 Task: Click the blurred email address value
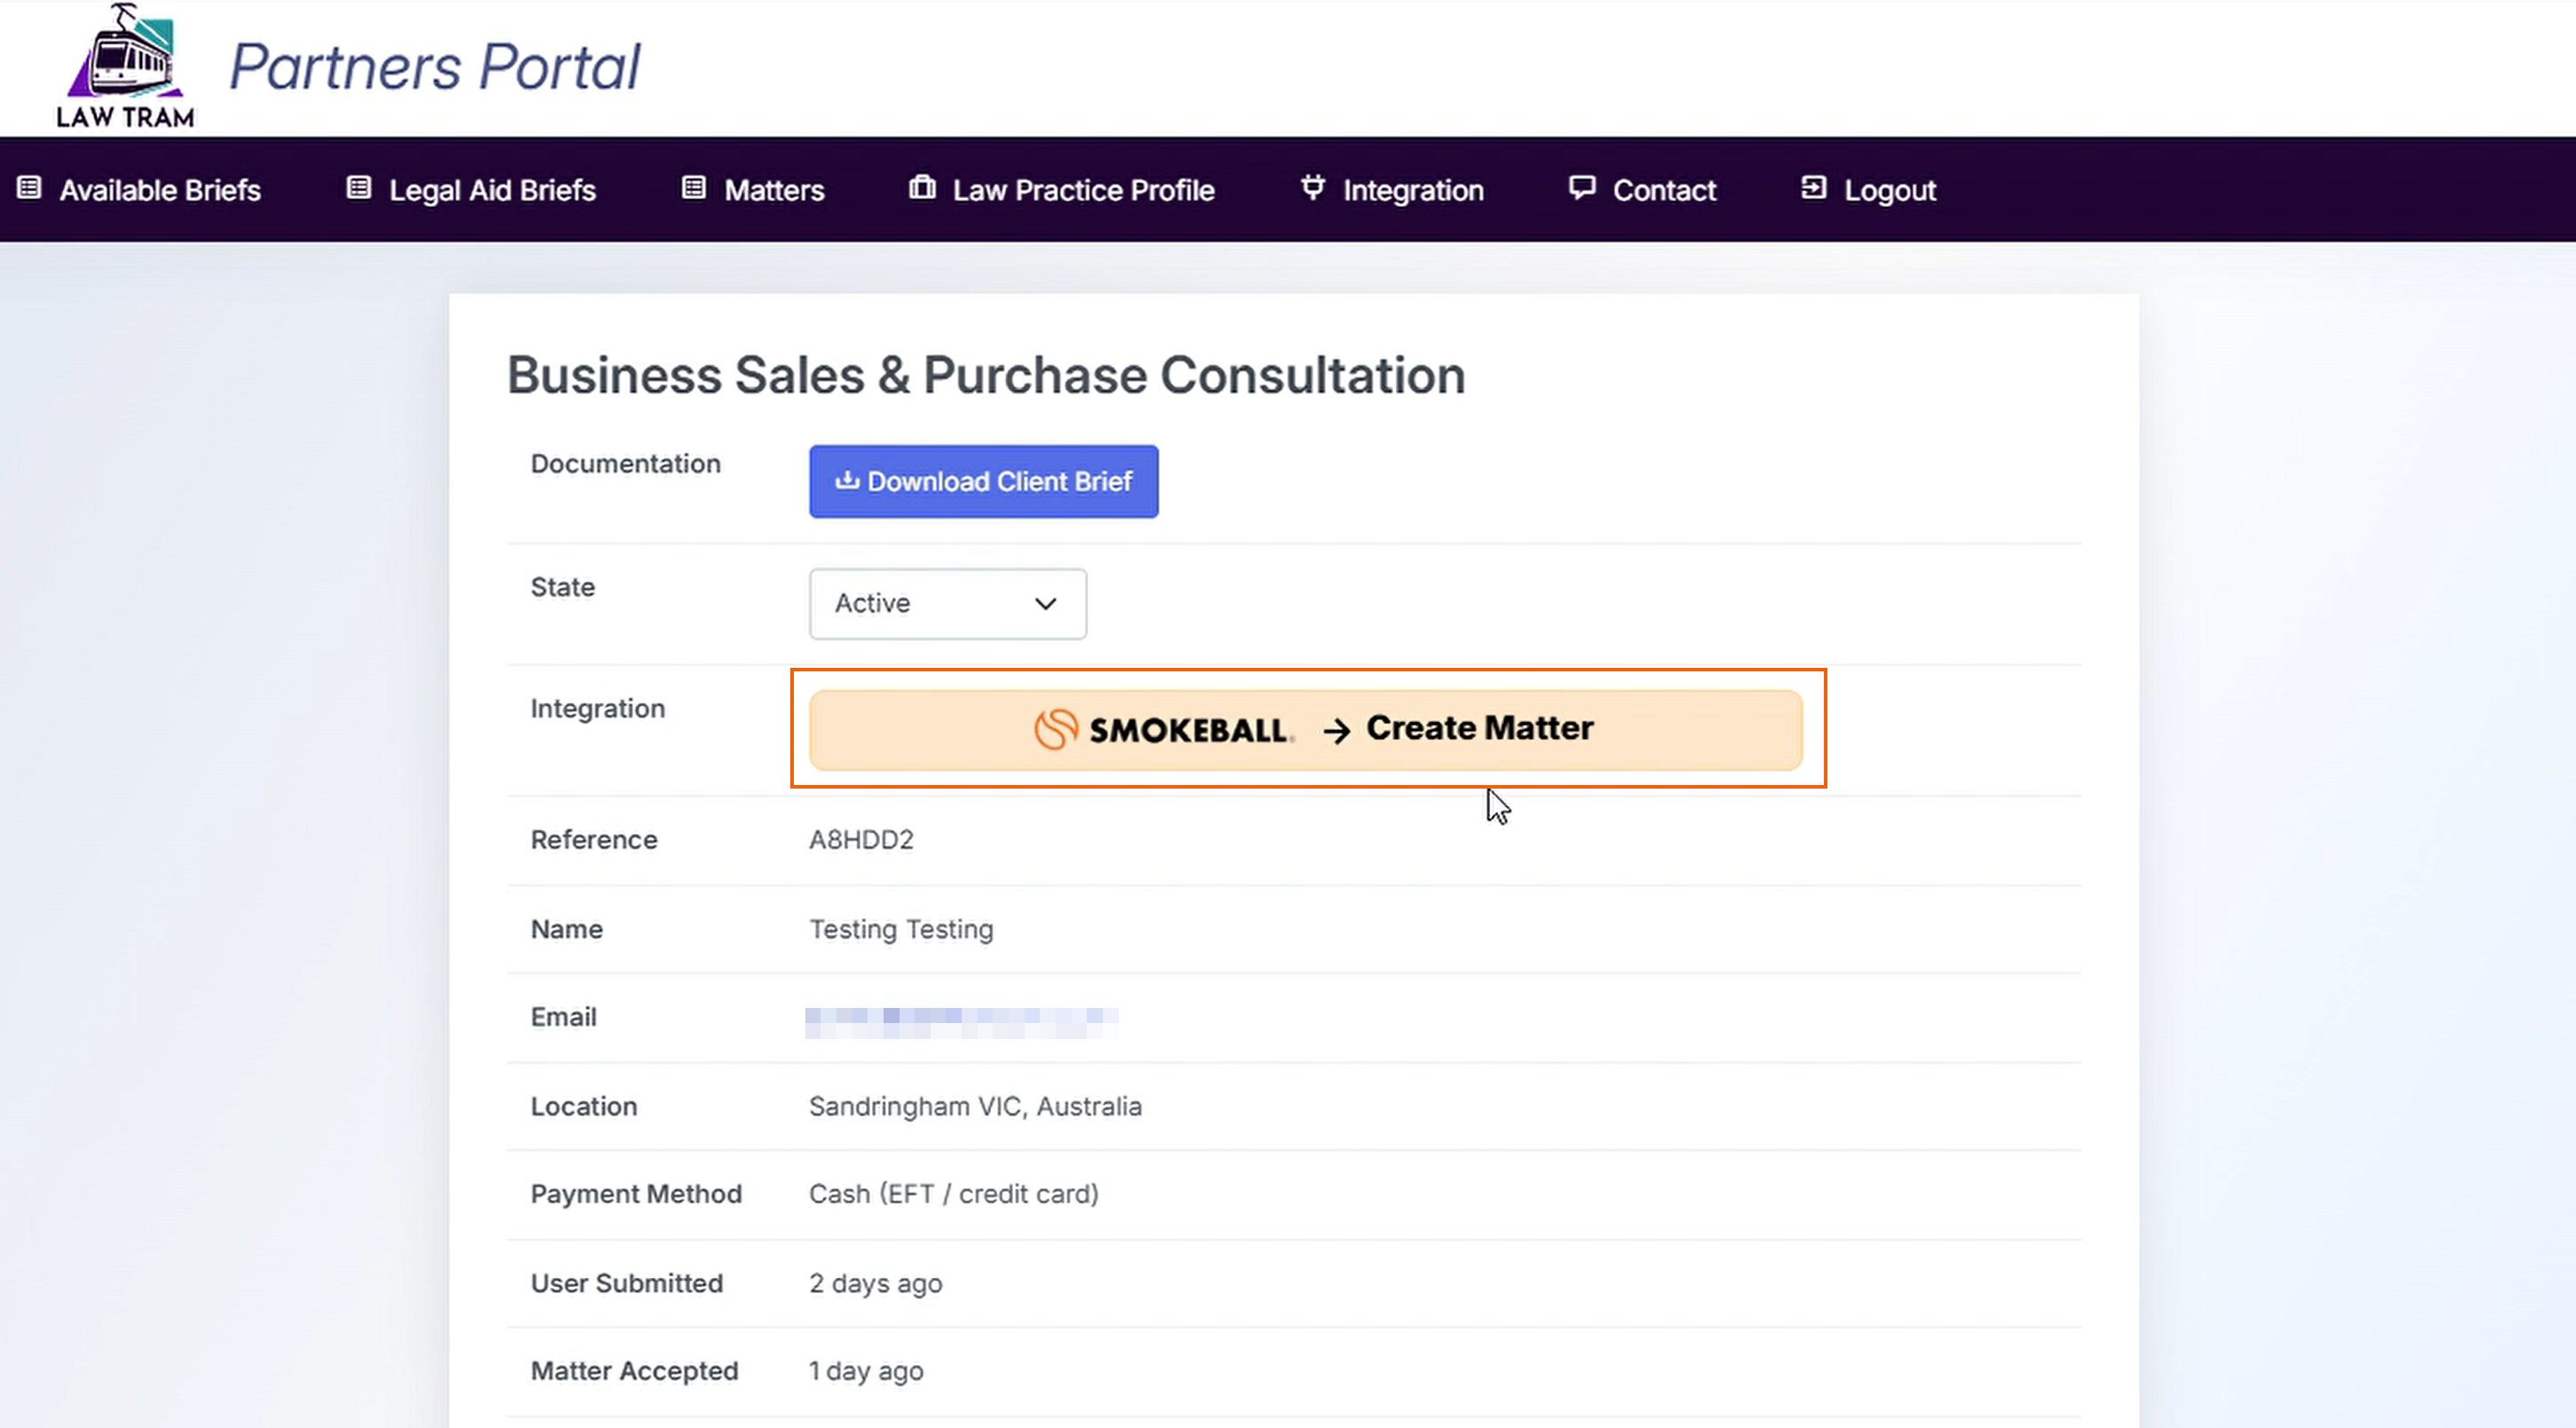(x=960, y=1019)
